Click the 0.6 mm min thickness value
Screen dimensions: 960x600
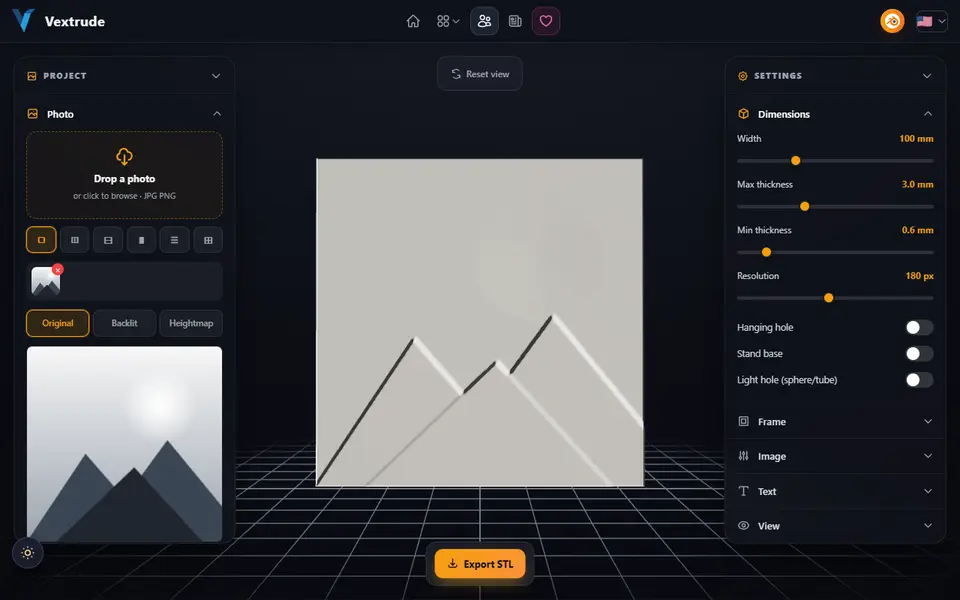coord(917,230)
